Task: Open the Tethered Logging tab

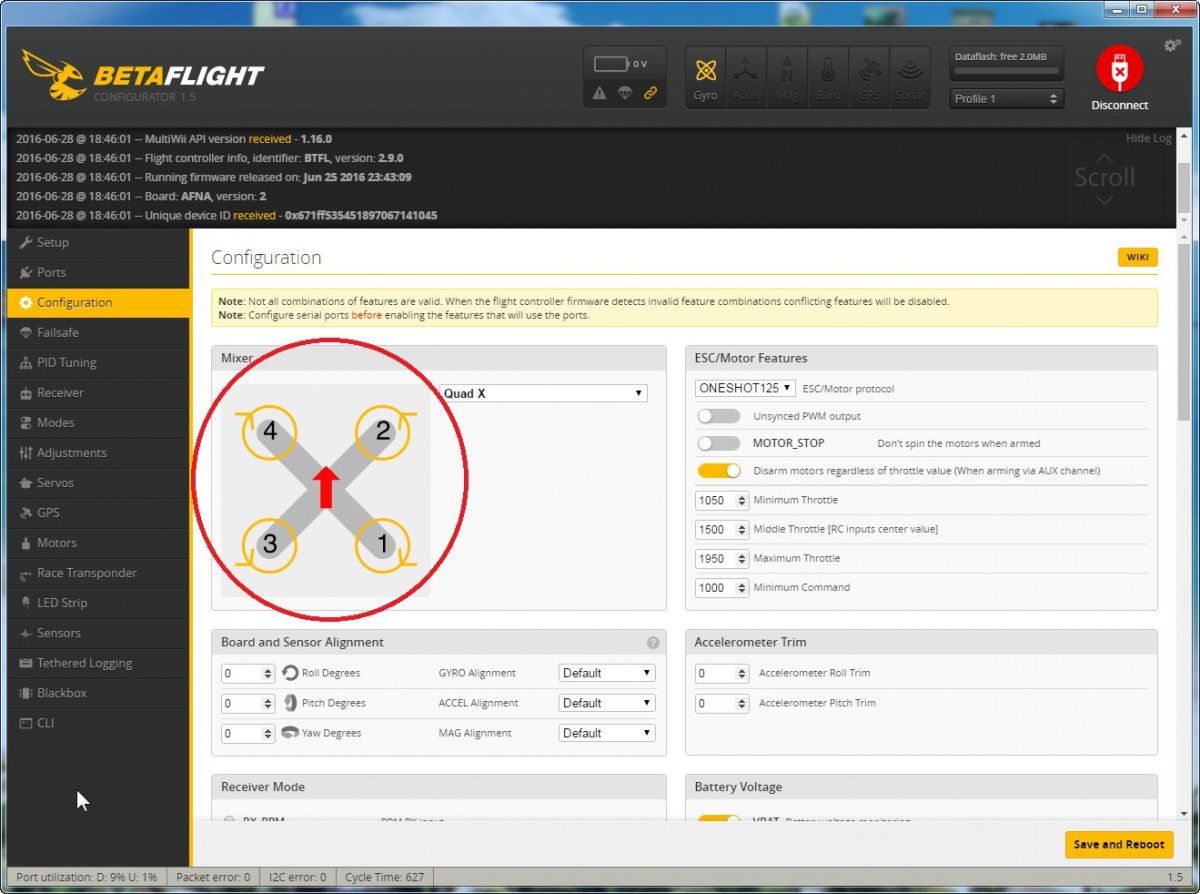Action: (x=98, y=663)
